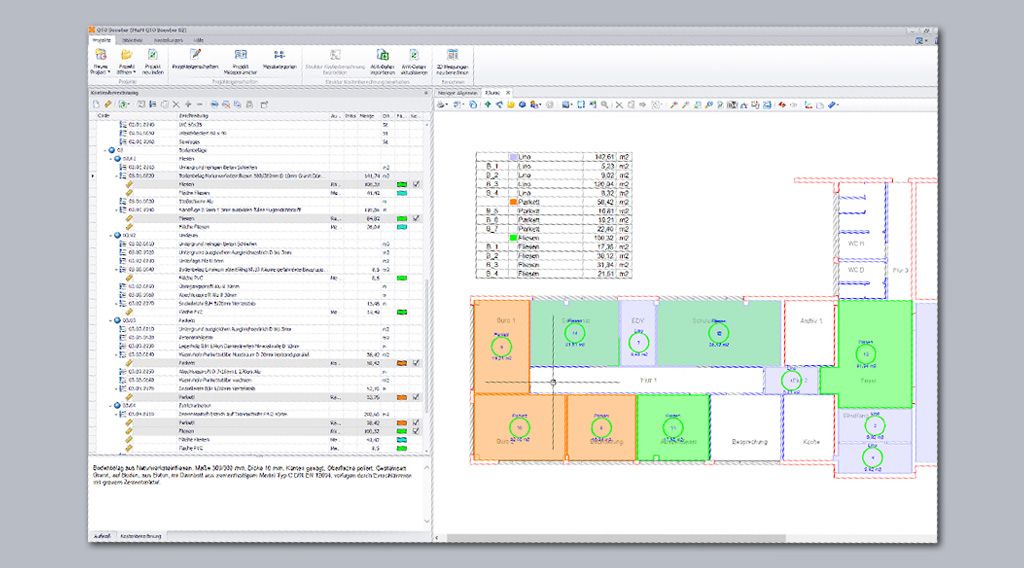Click the orange Parkett legend color swatch
The height and width of the screenshot is (568, 1024).
tap(513, 201)
